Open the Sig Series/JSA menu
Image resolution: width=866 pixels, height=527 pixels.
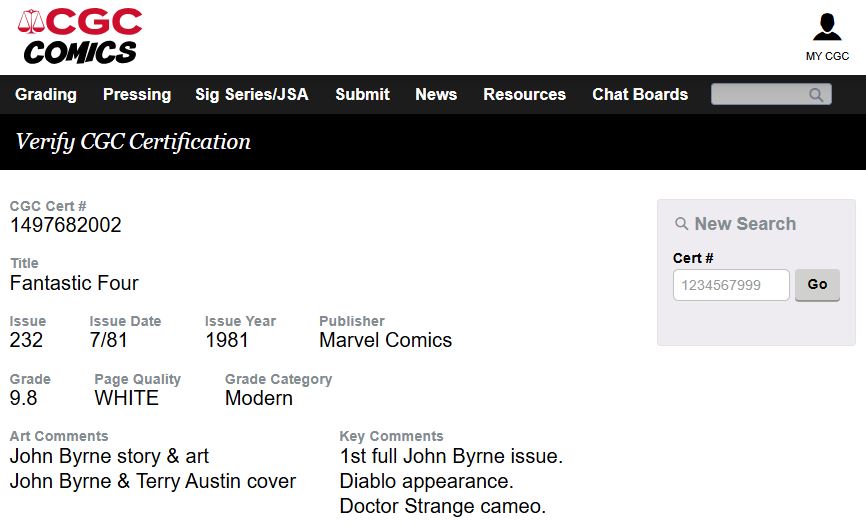(x=252, y=94)
